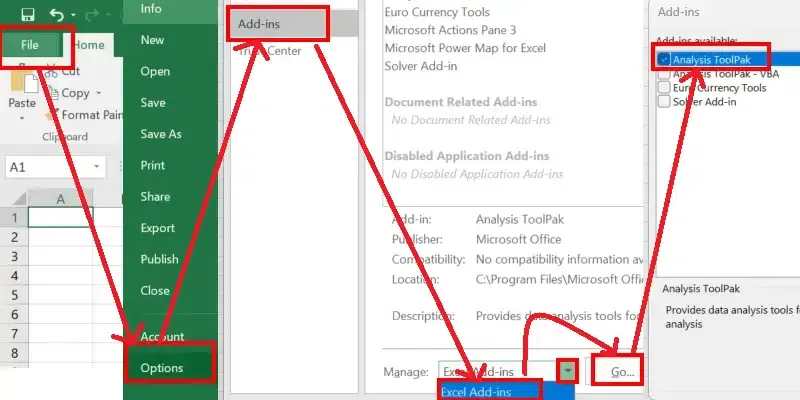Image resolution: width=800 pixels, height=400 pixels.
Task: Click the Name Box showing A1
Action: 48,167
